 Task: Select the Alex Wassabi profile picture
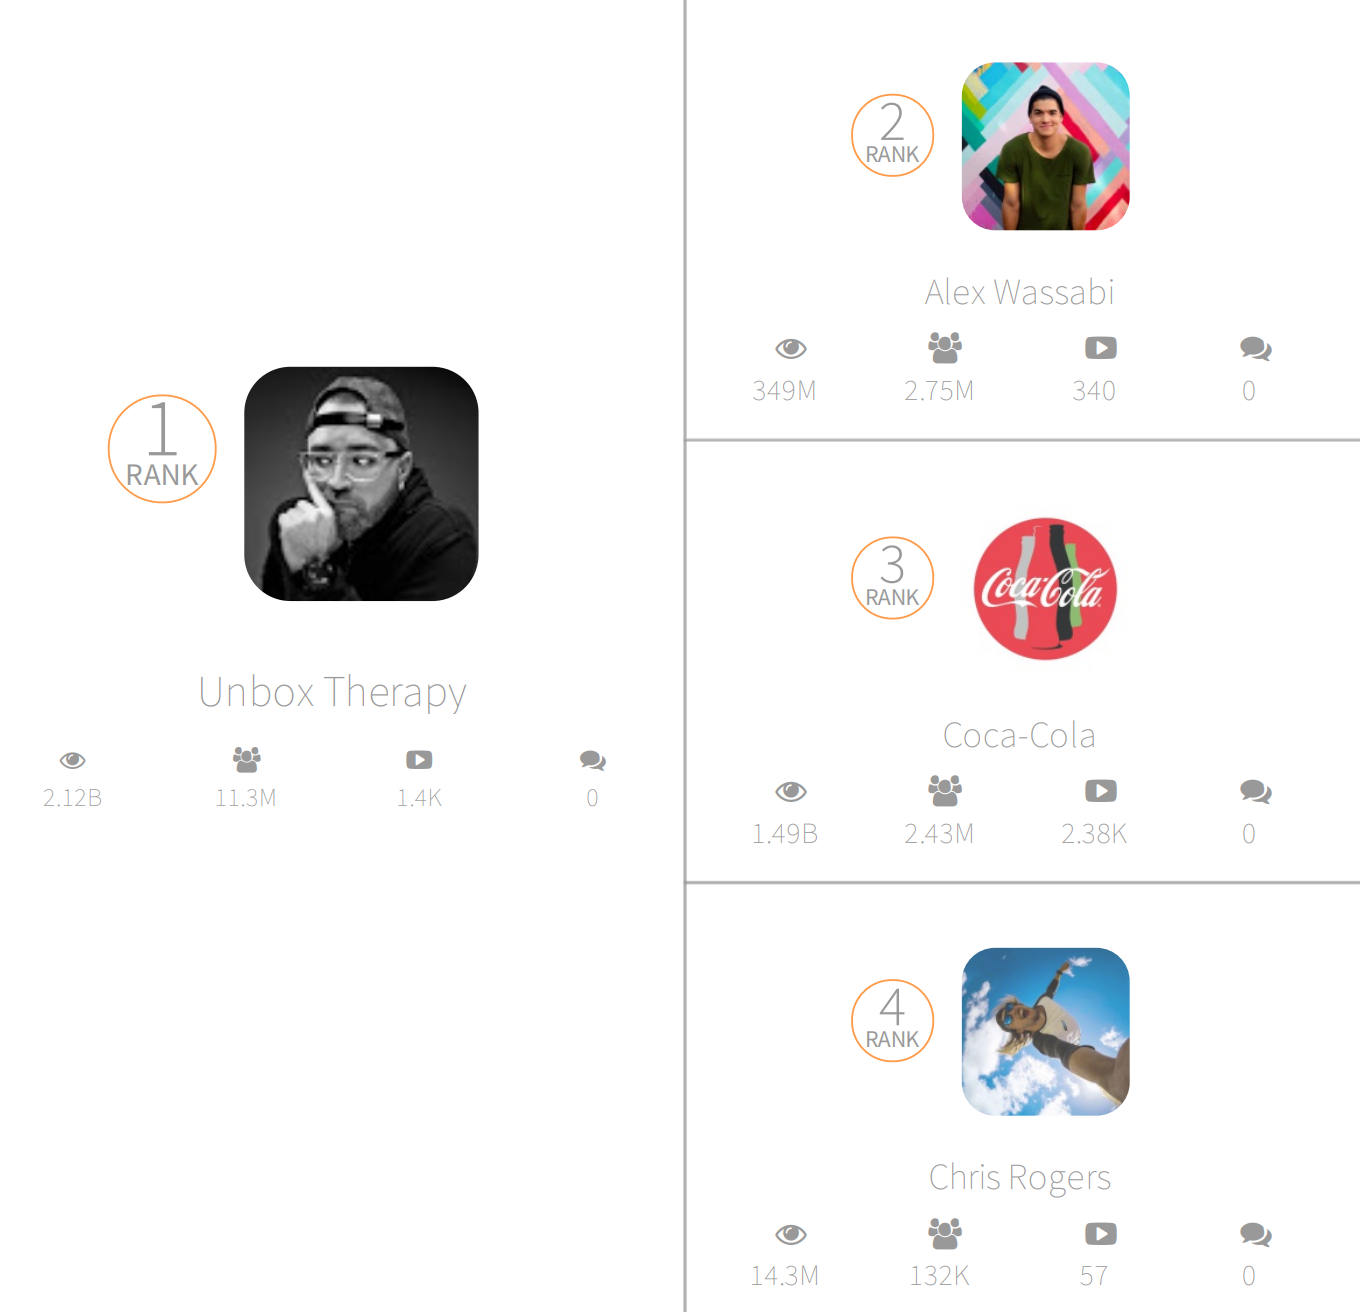[1046, 146]
